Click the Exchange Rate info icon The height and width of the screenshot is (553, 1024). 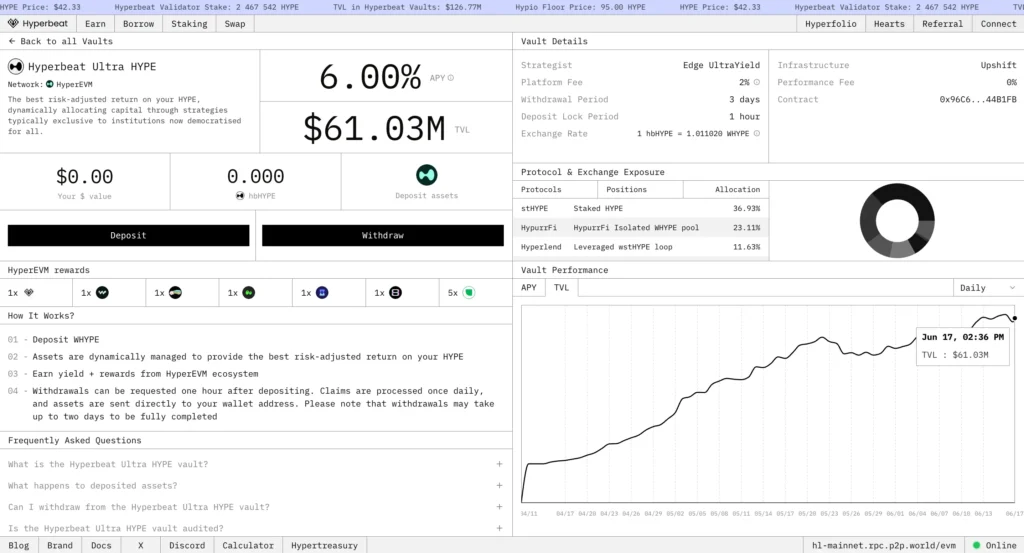click(756, 133)
